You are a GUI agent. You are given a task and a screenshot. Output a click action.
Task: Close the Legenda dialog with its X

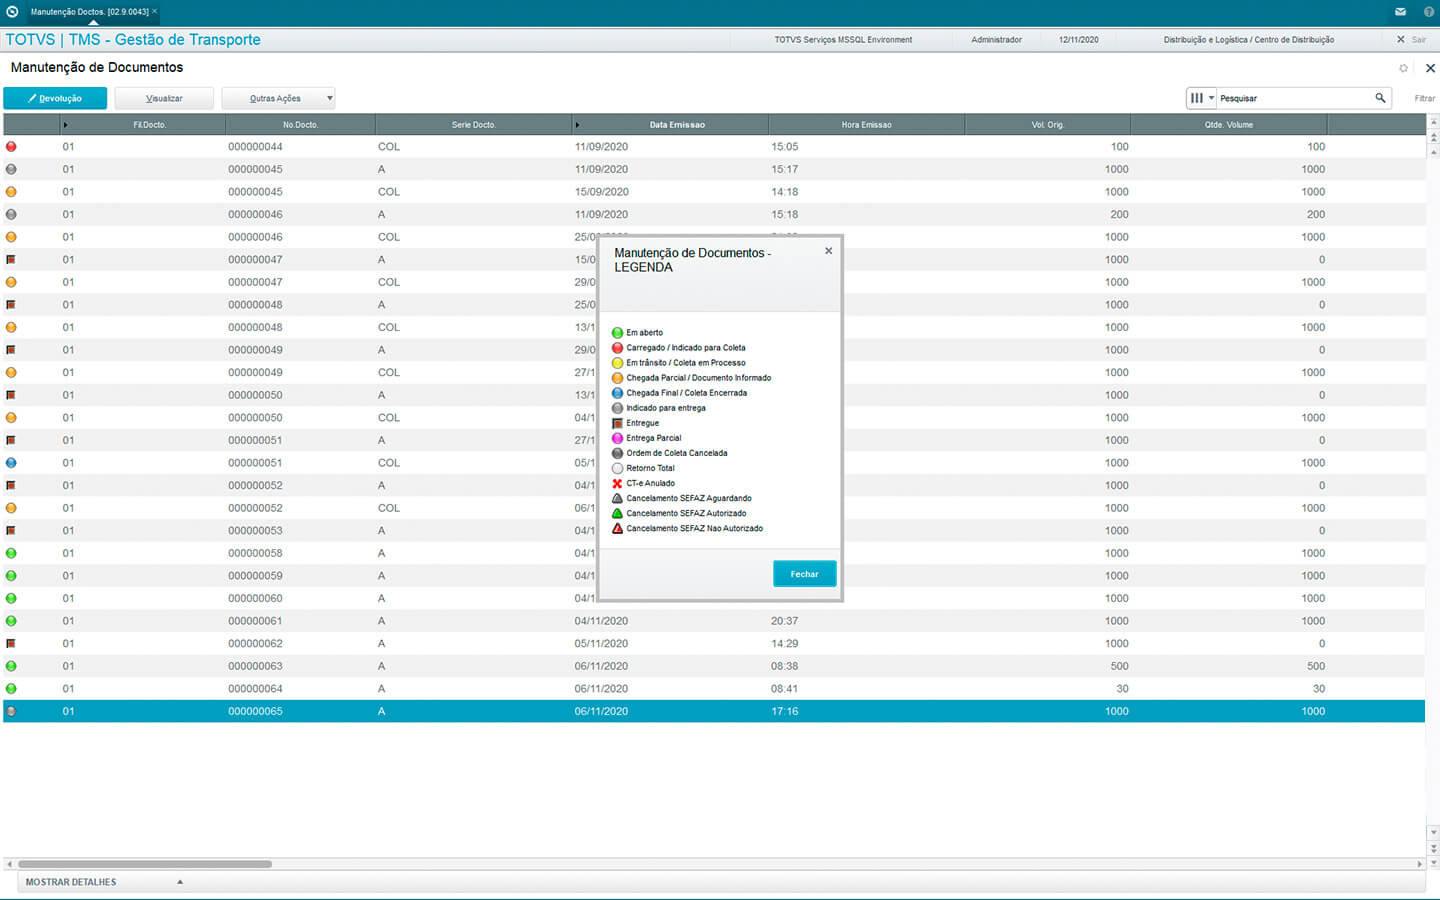tap(828, 251)
